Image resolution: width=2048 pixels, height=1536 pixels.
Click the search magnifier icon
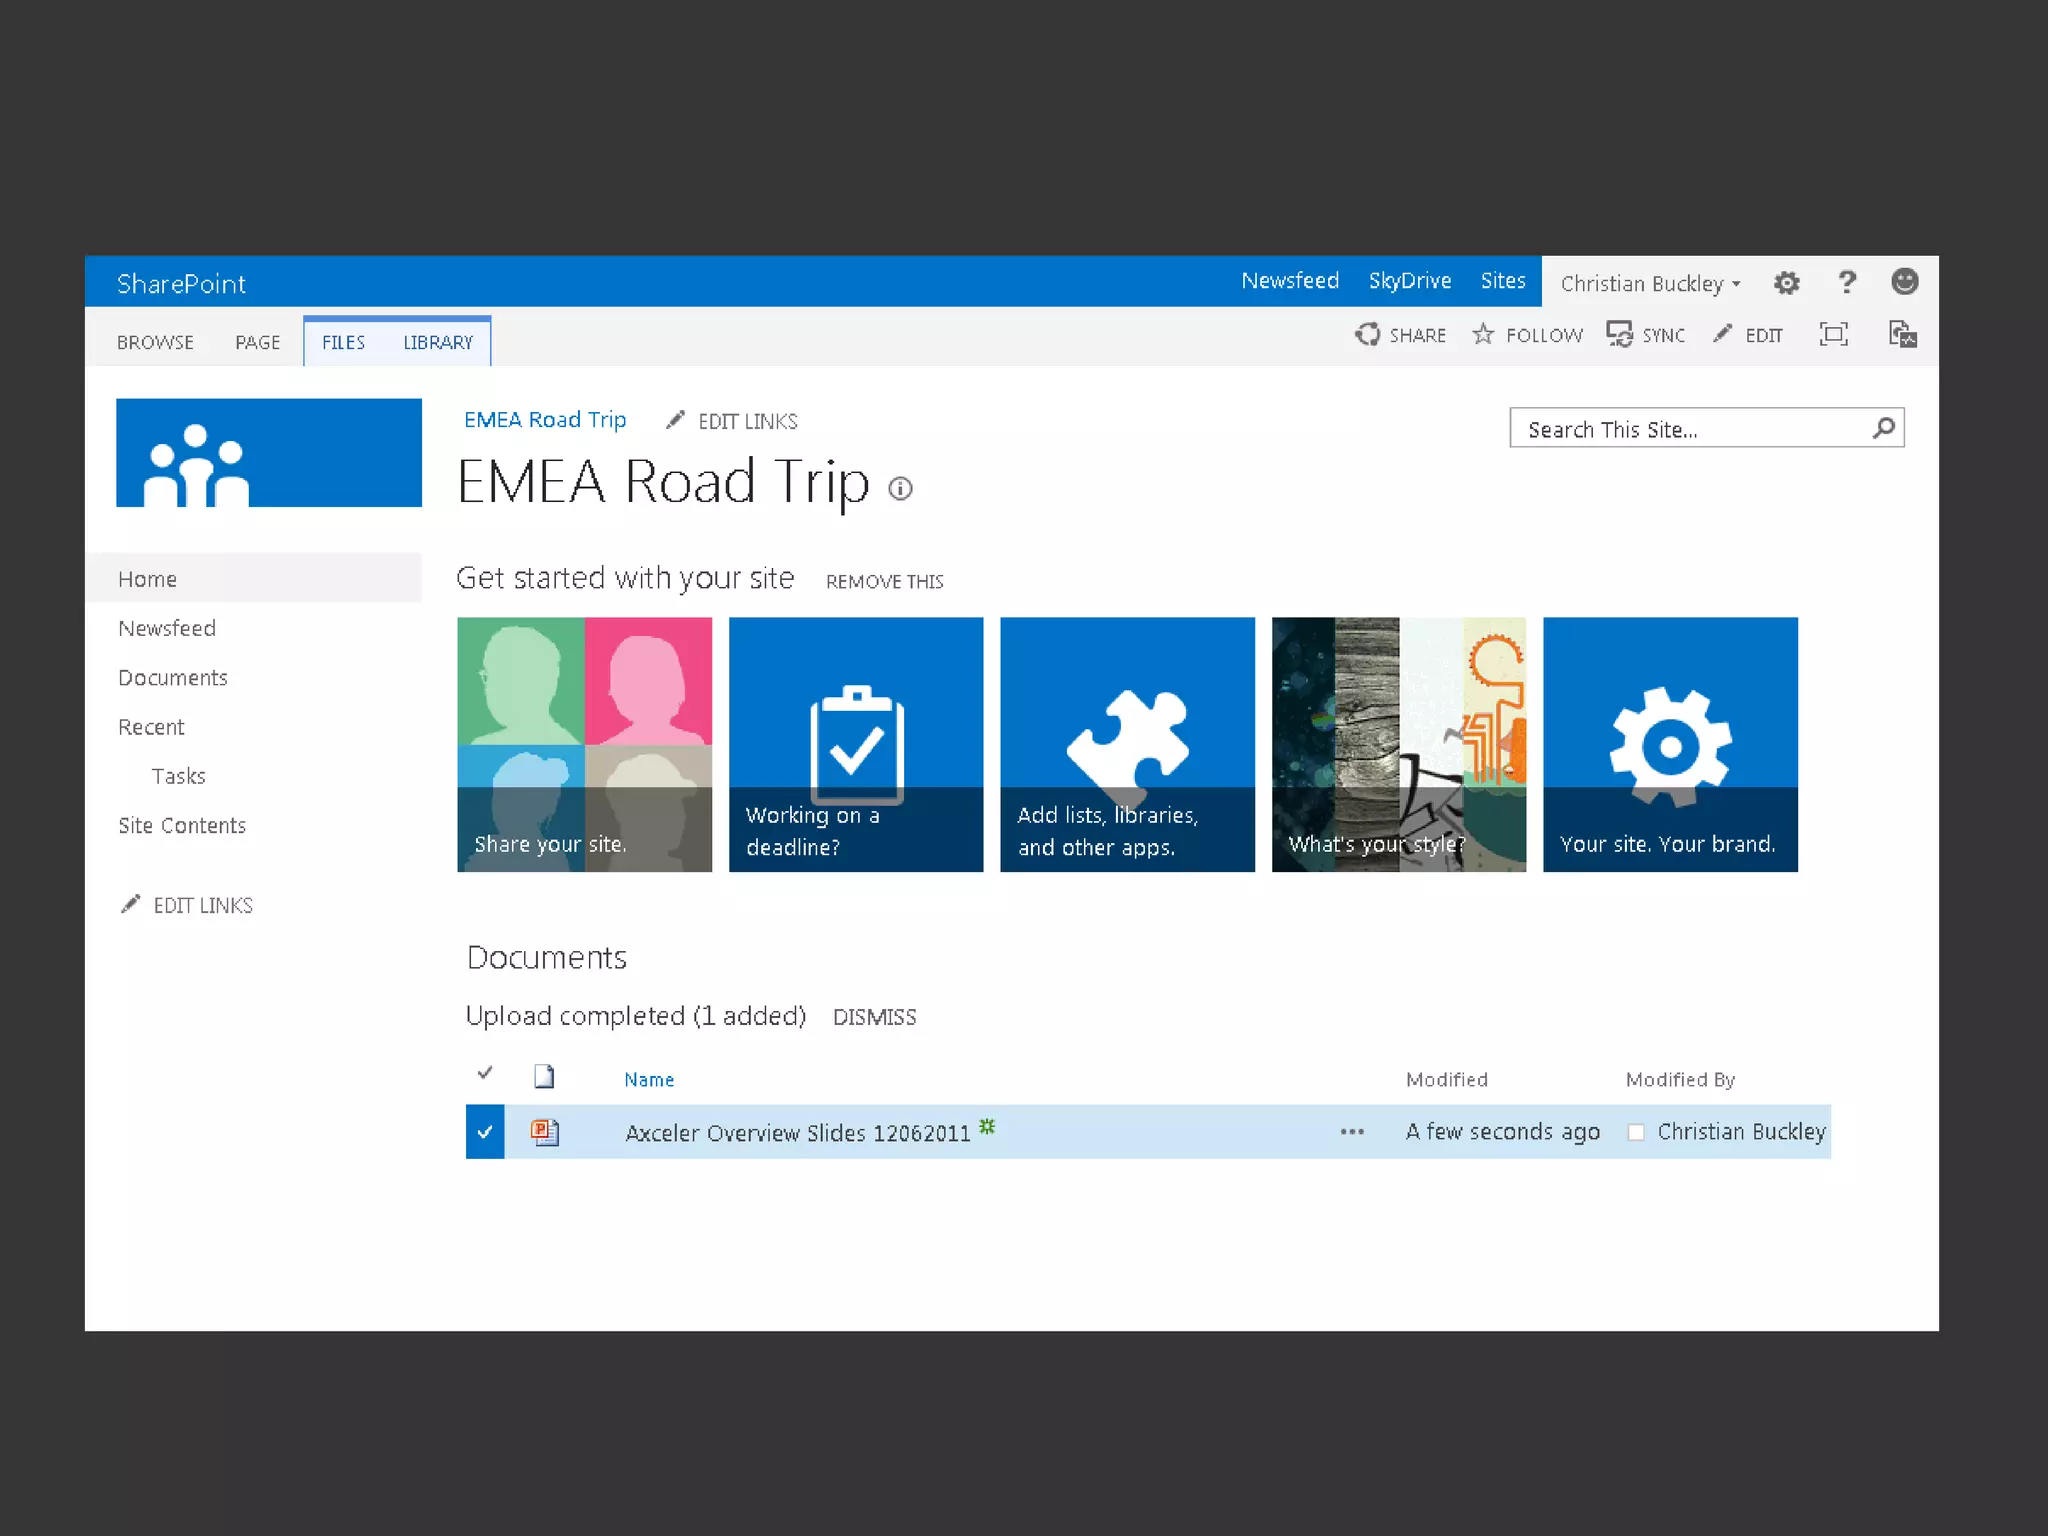click(x=1883, y=429)
